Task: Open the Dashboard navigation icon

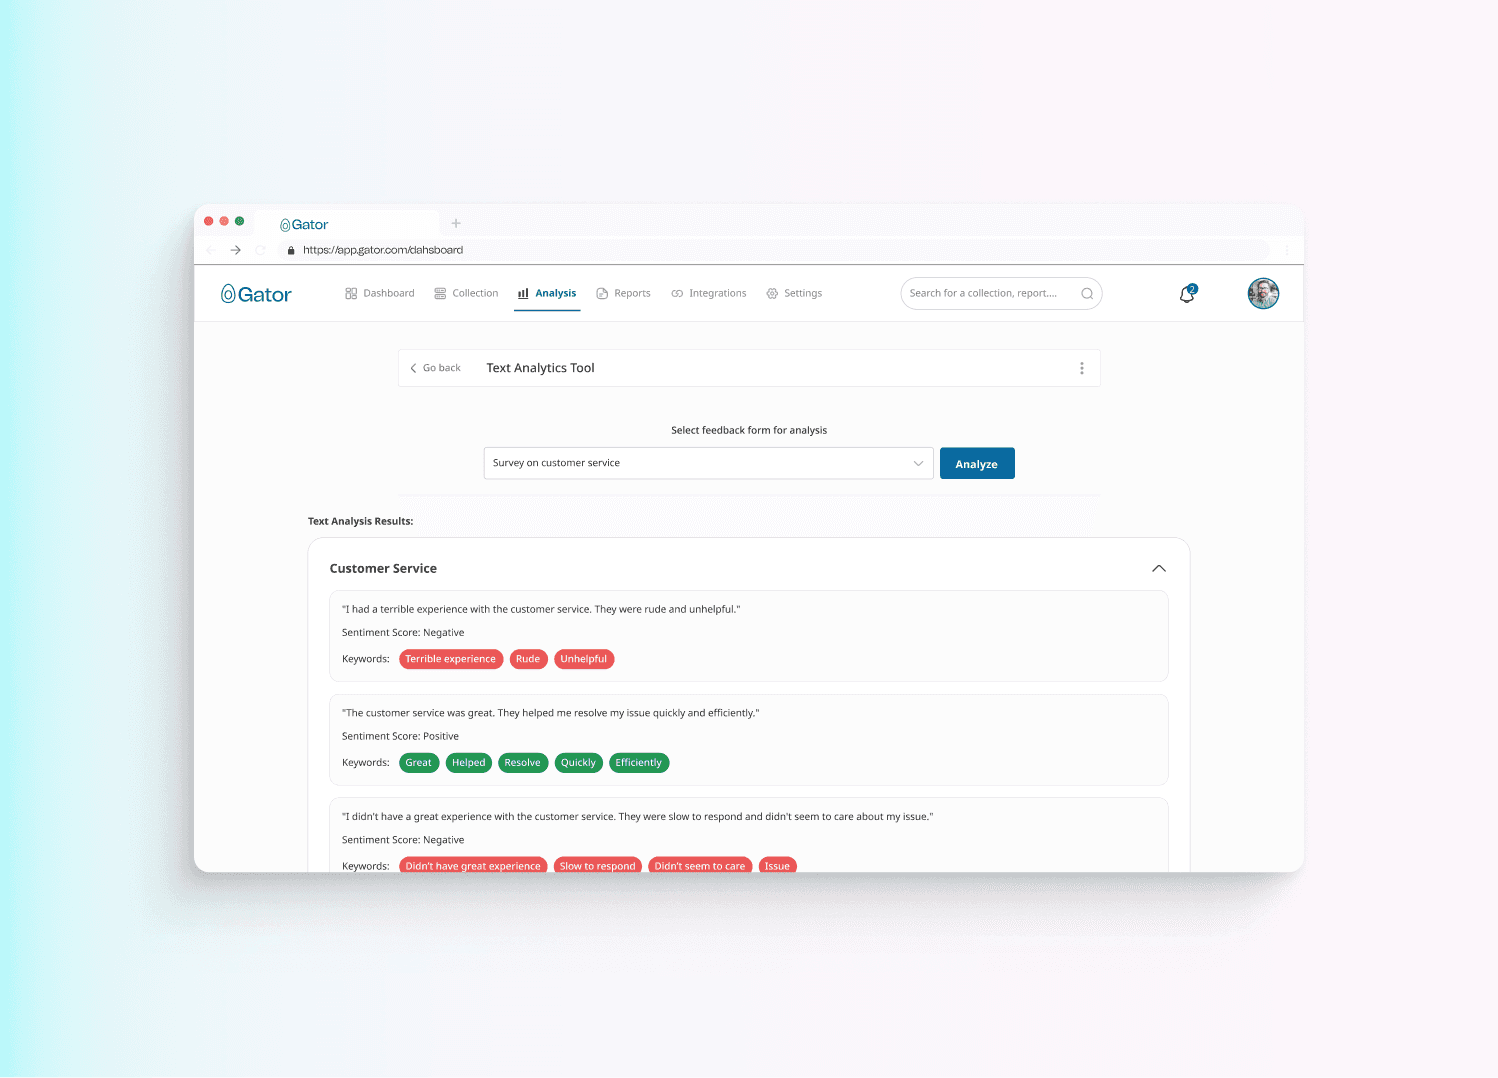Action: tap(352, 293)
